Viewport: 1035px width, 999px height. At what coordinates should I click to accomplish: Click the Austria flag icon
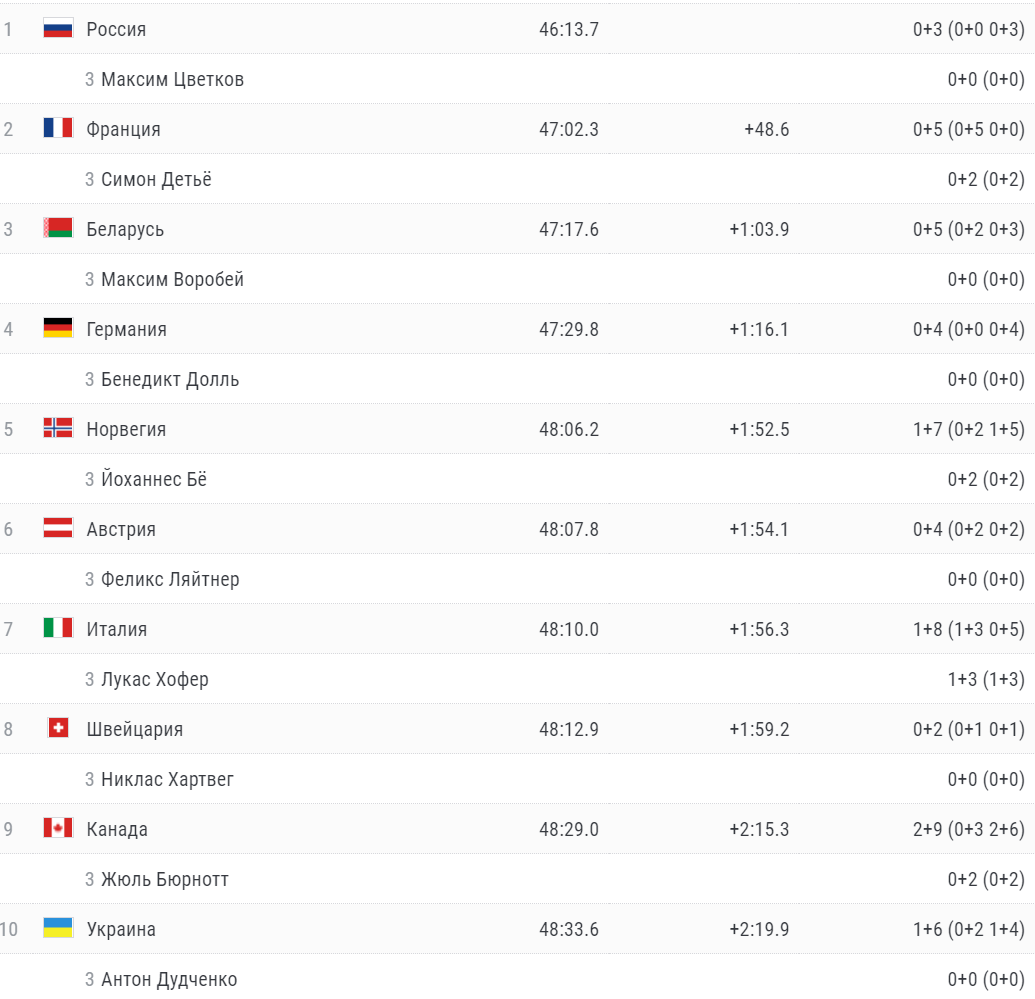58,528
